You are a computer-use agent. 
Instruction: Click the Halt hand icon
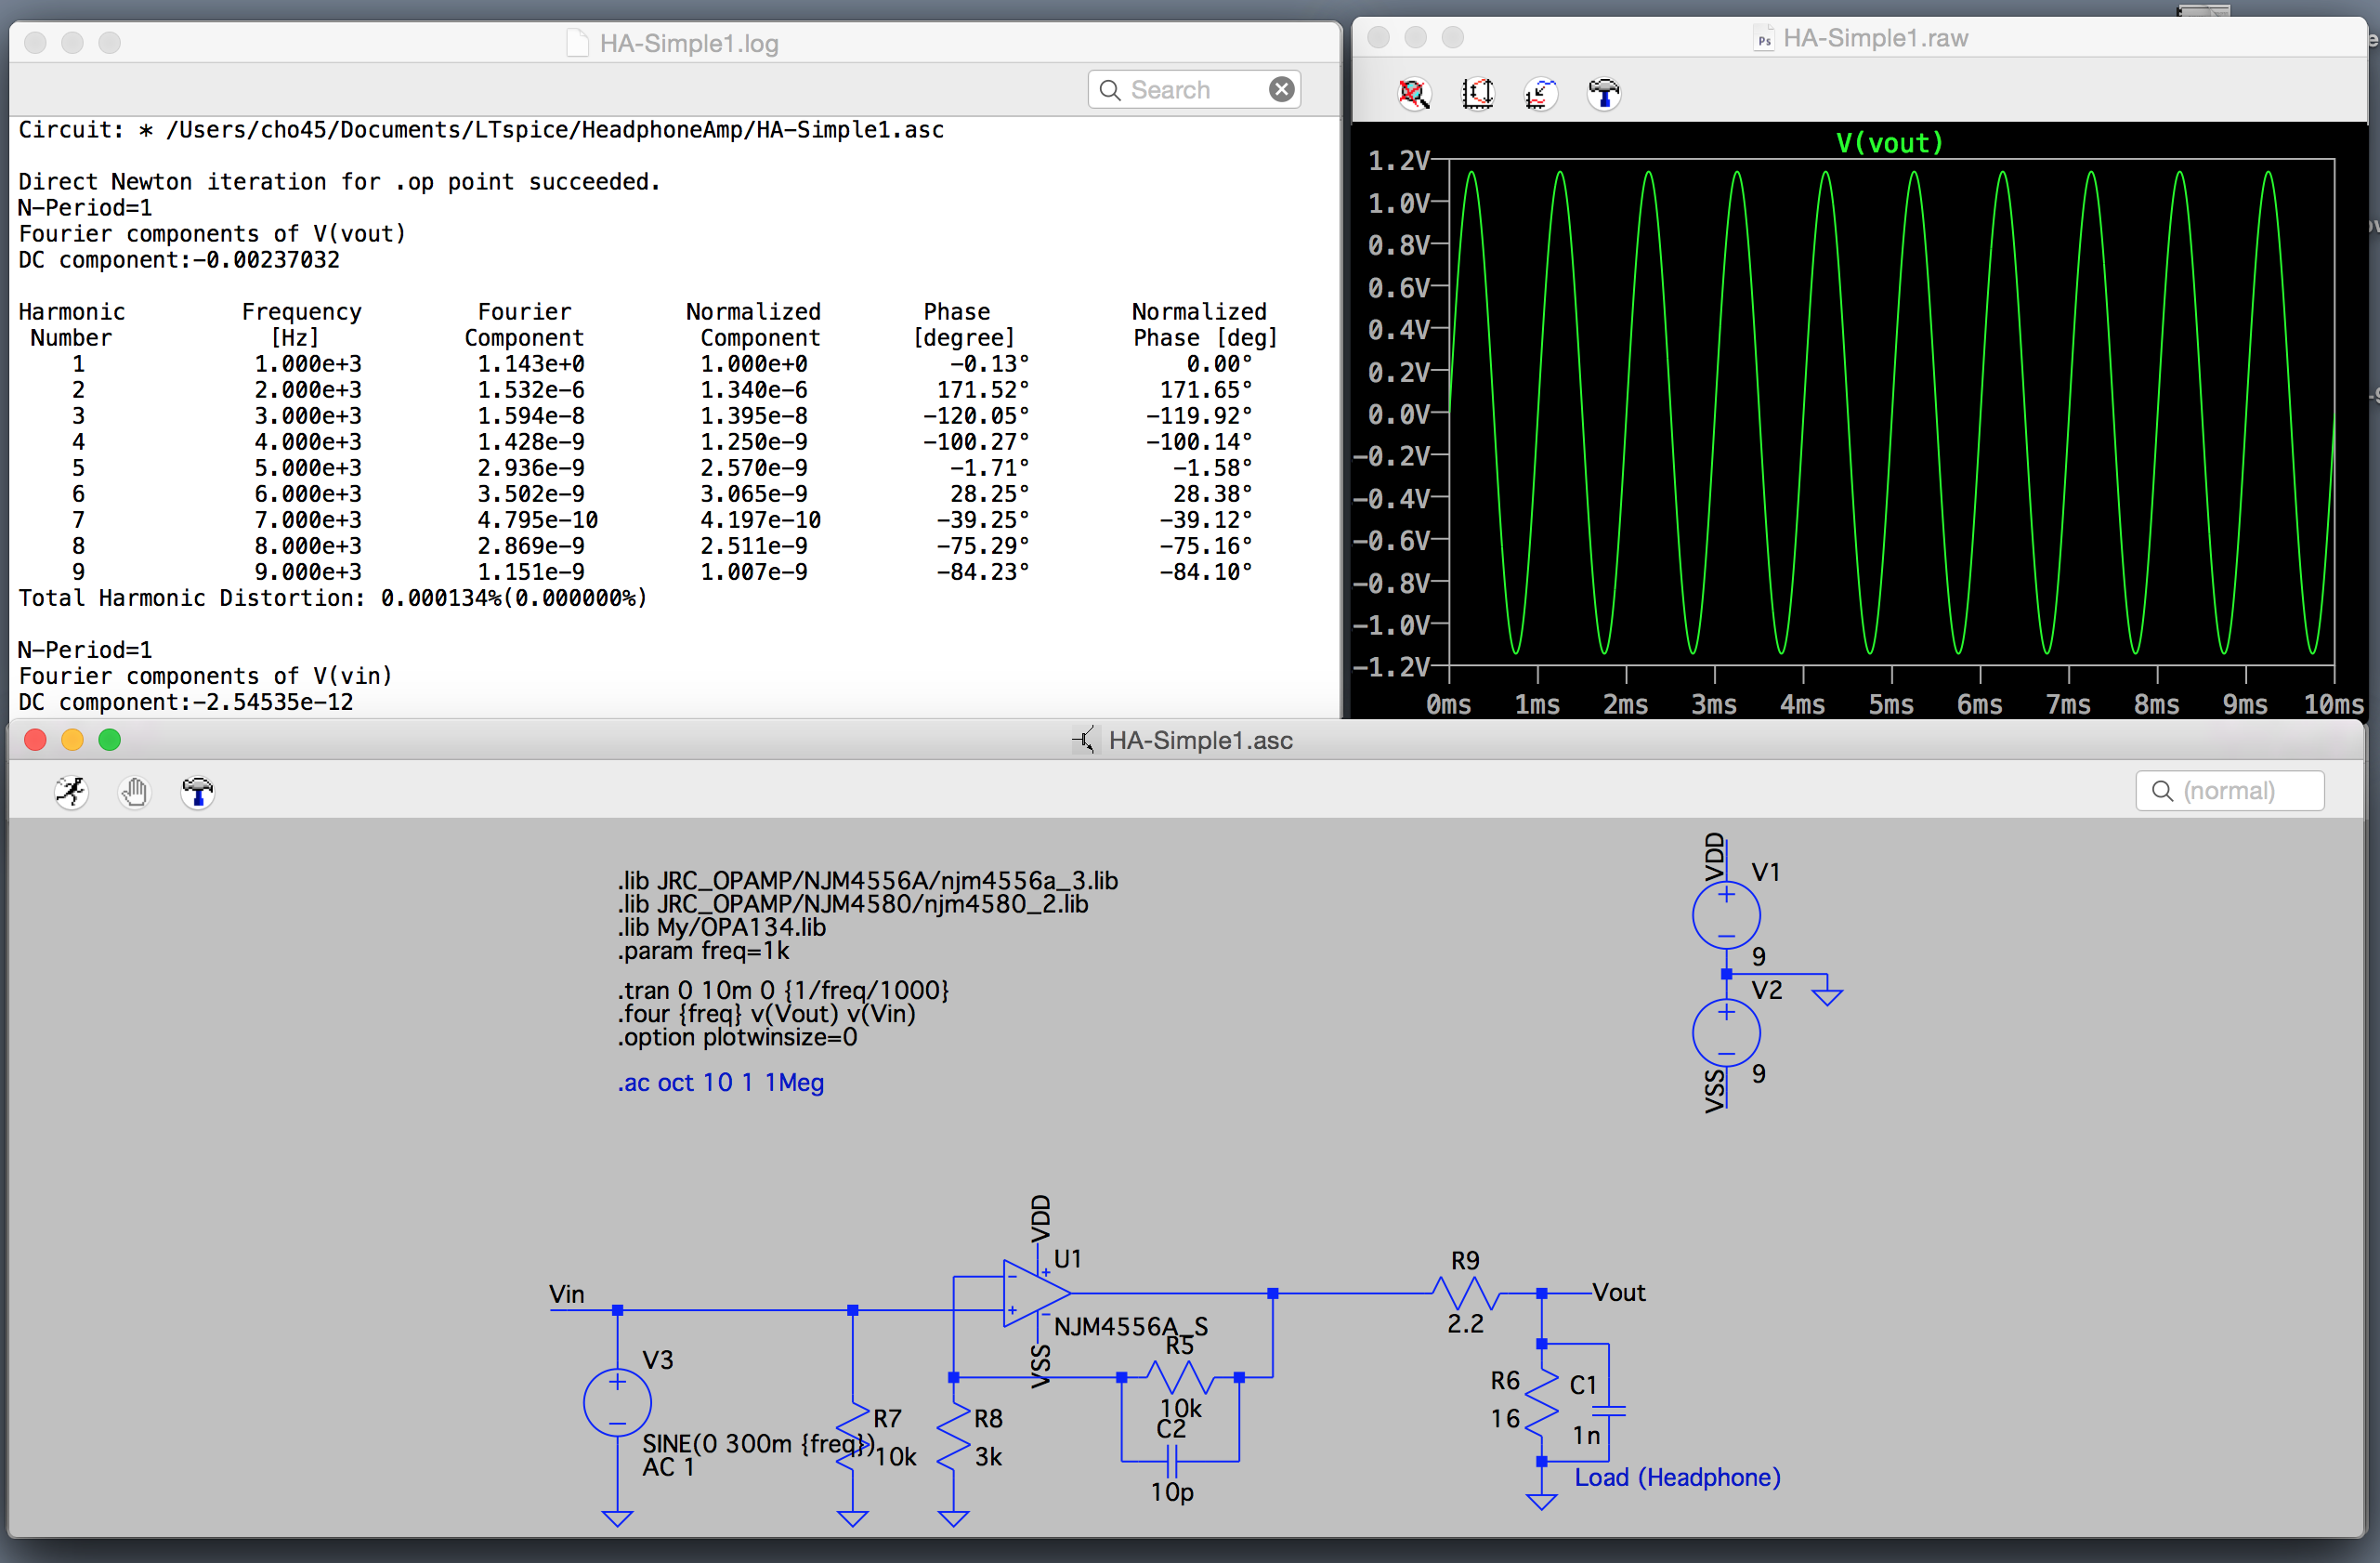pyautogui.click(x=134, y=792)
